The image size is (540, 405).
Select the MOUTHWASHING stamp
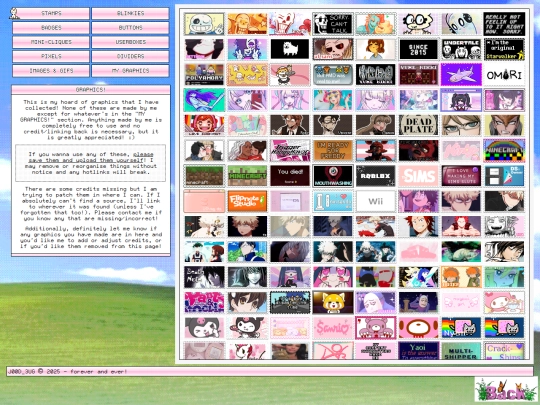pos(333,176)
